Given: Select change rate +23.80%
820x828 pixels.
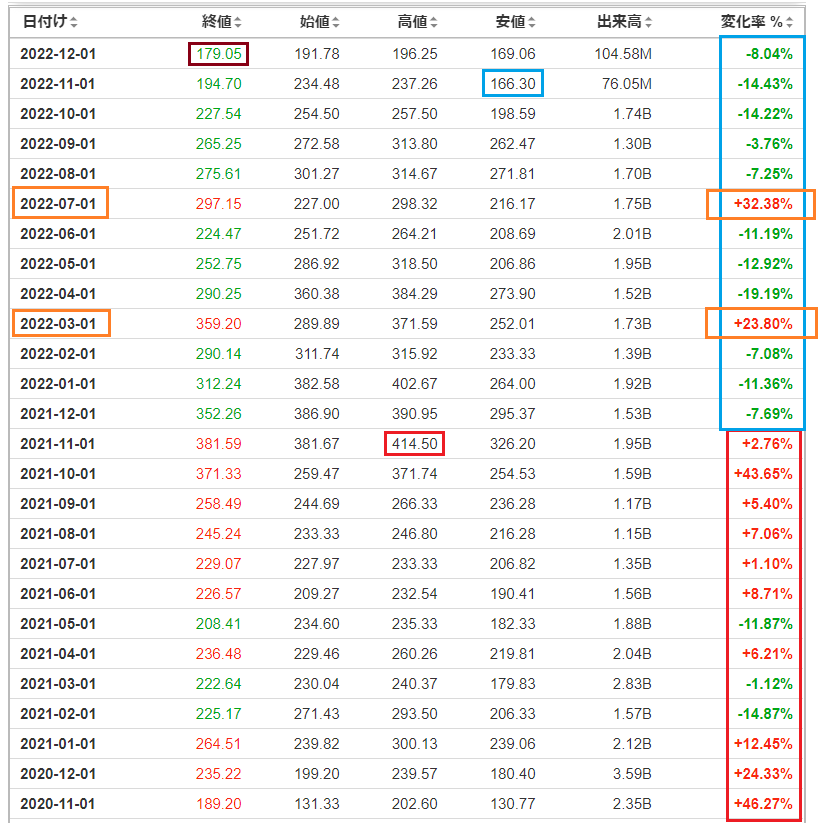Looking at the screenshot, I should tap(763, 324).
